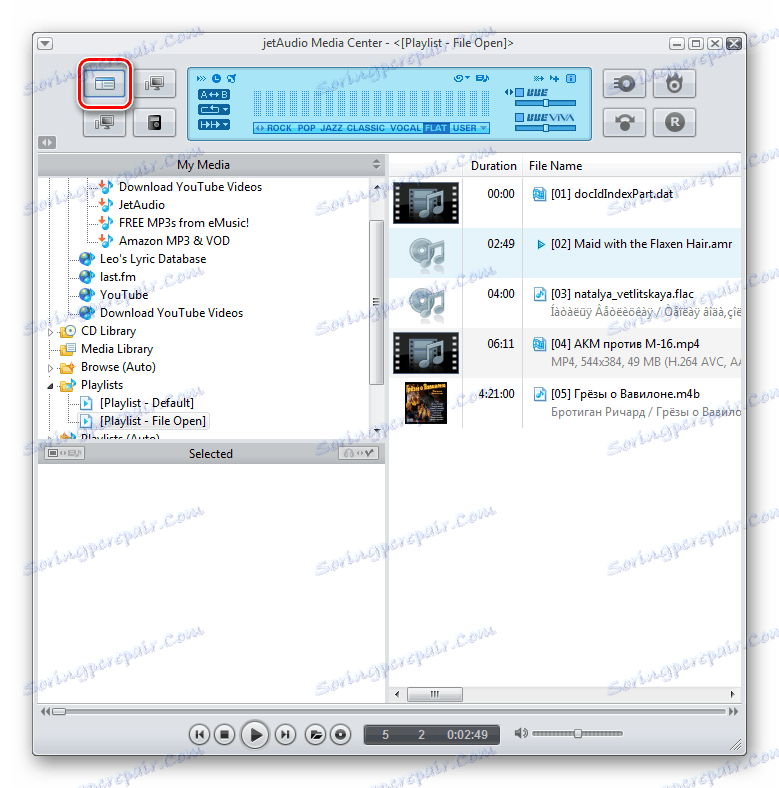Enable the BBE ViVA checkbox

click(x=520, y=118)
